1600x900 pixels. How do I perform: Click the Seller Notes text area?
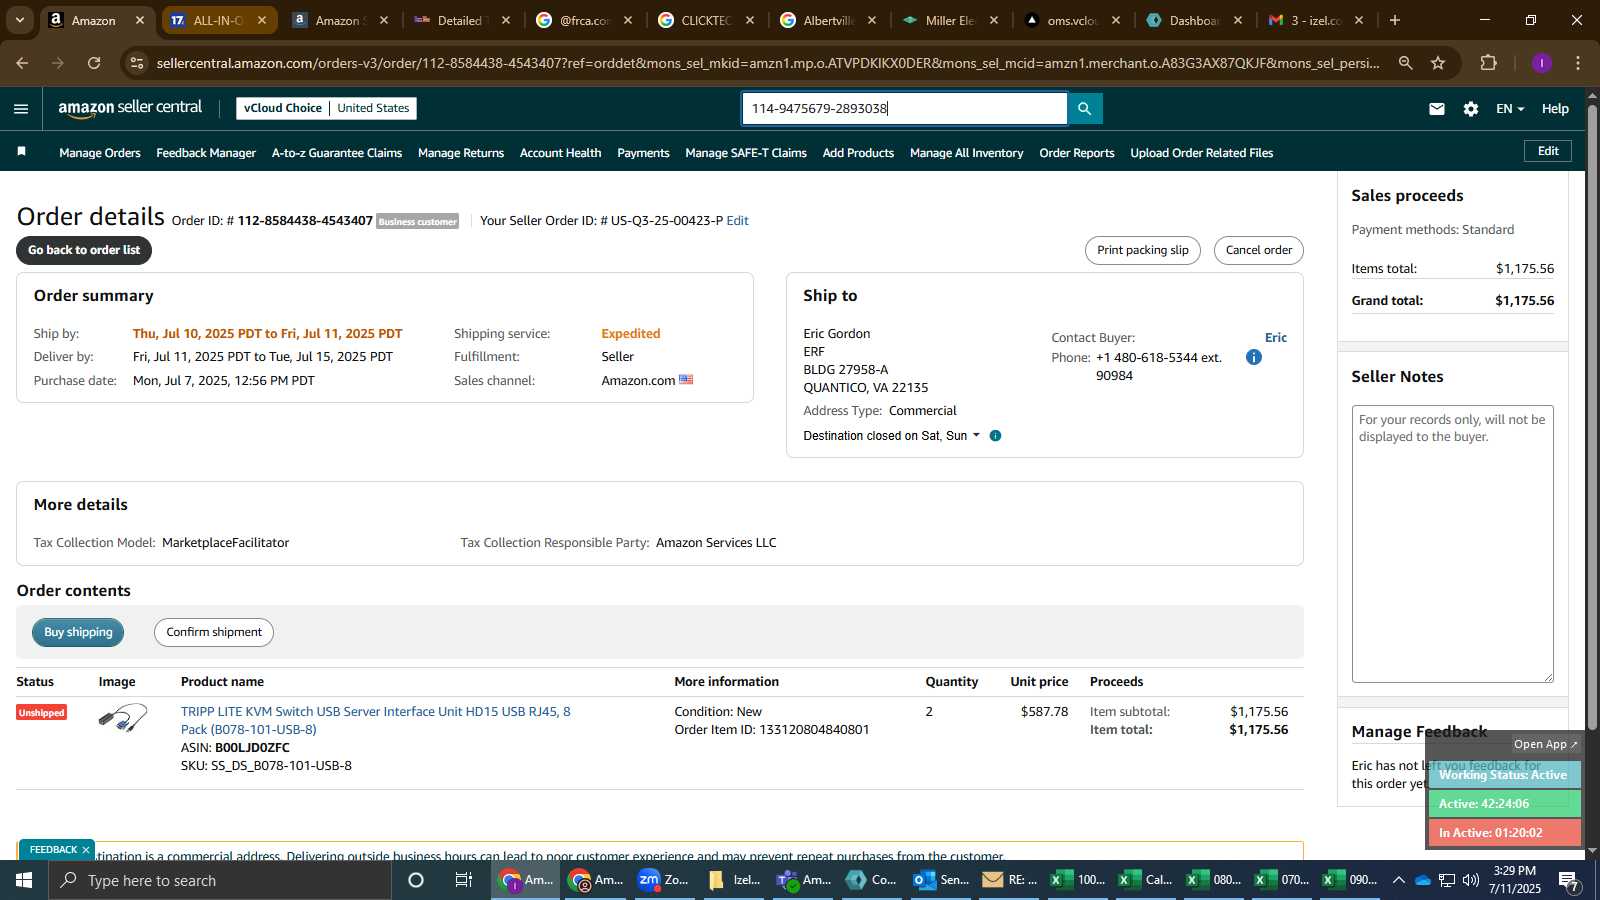1453,544
